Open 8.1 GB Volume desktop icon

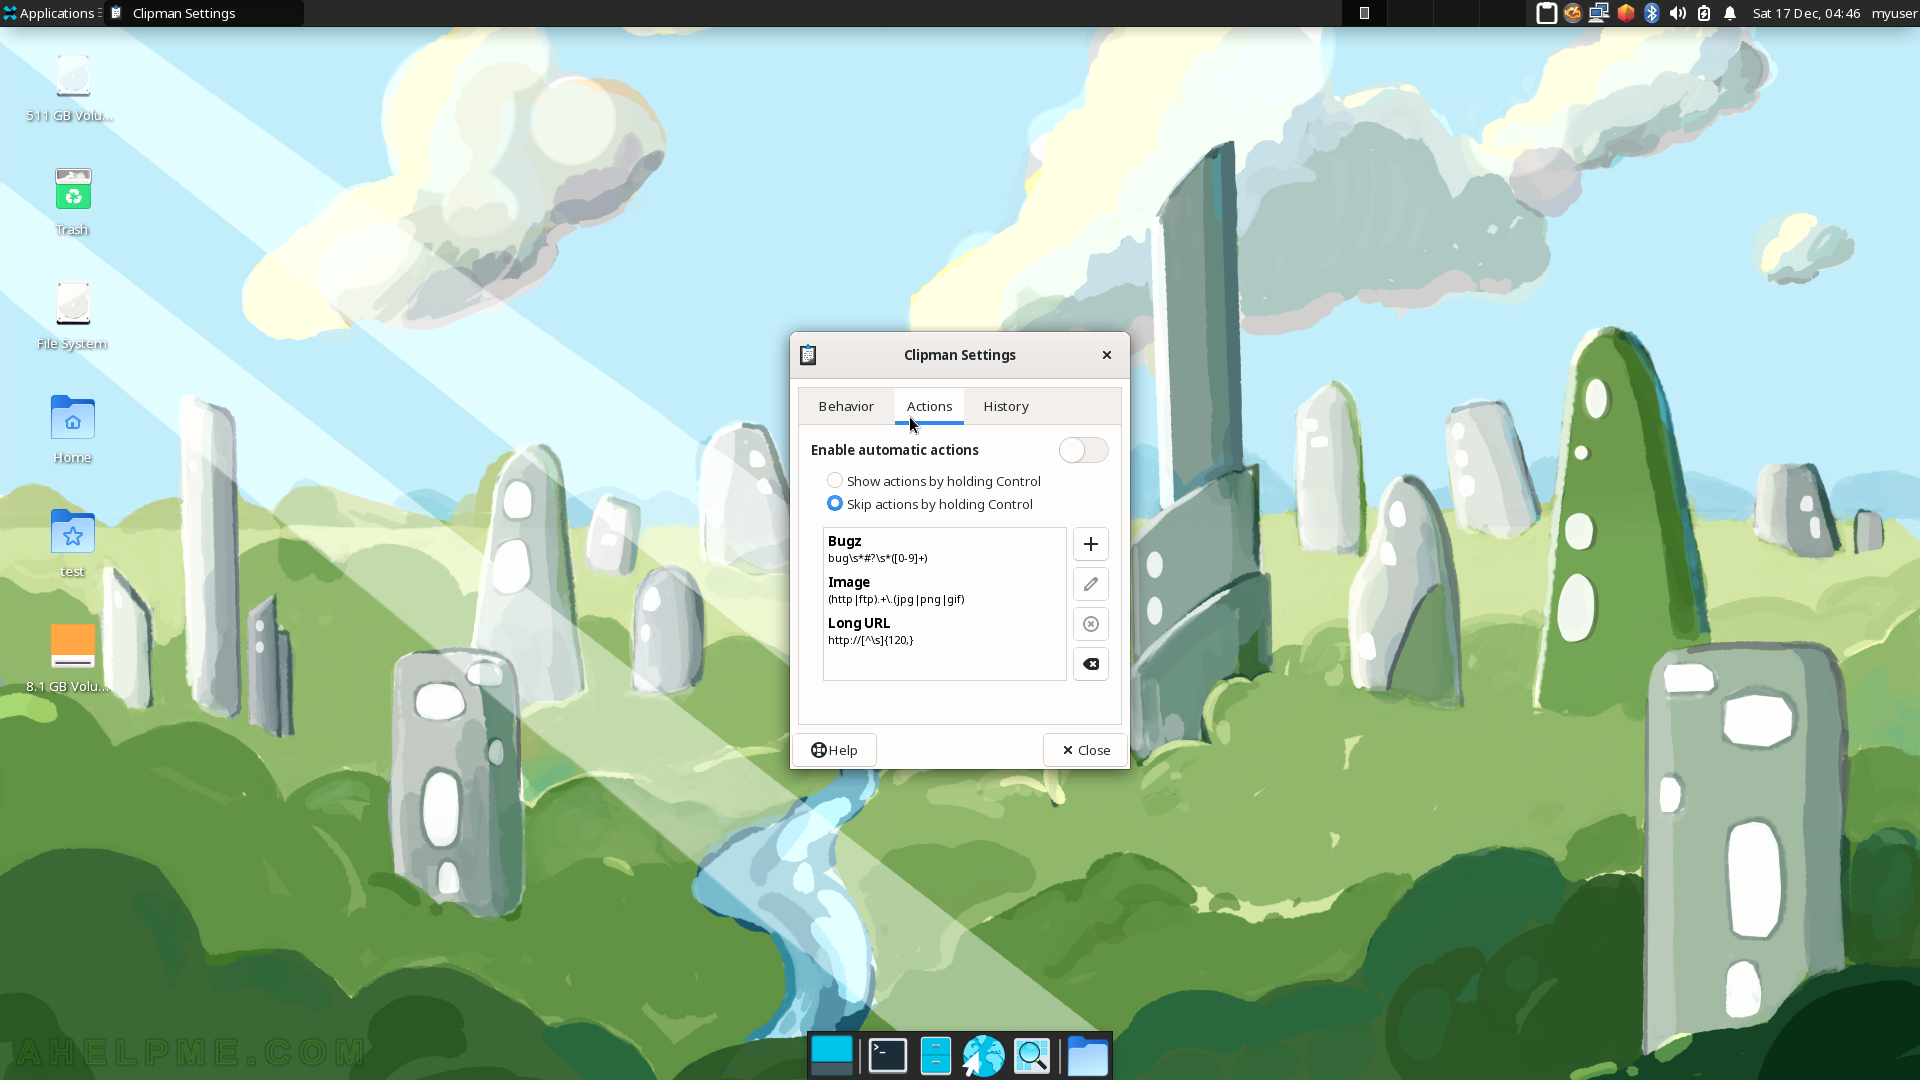[72, 658]
